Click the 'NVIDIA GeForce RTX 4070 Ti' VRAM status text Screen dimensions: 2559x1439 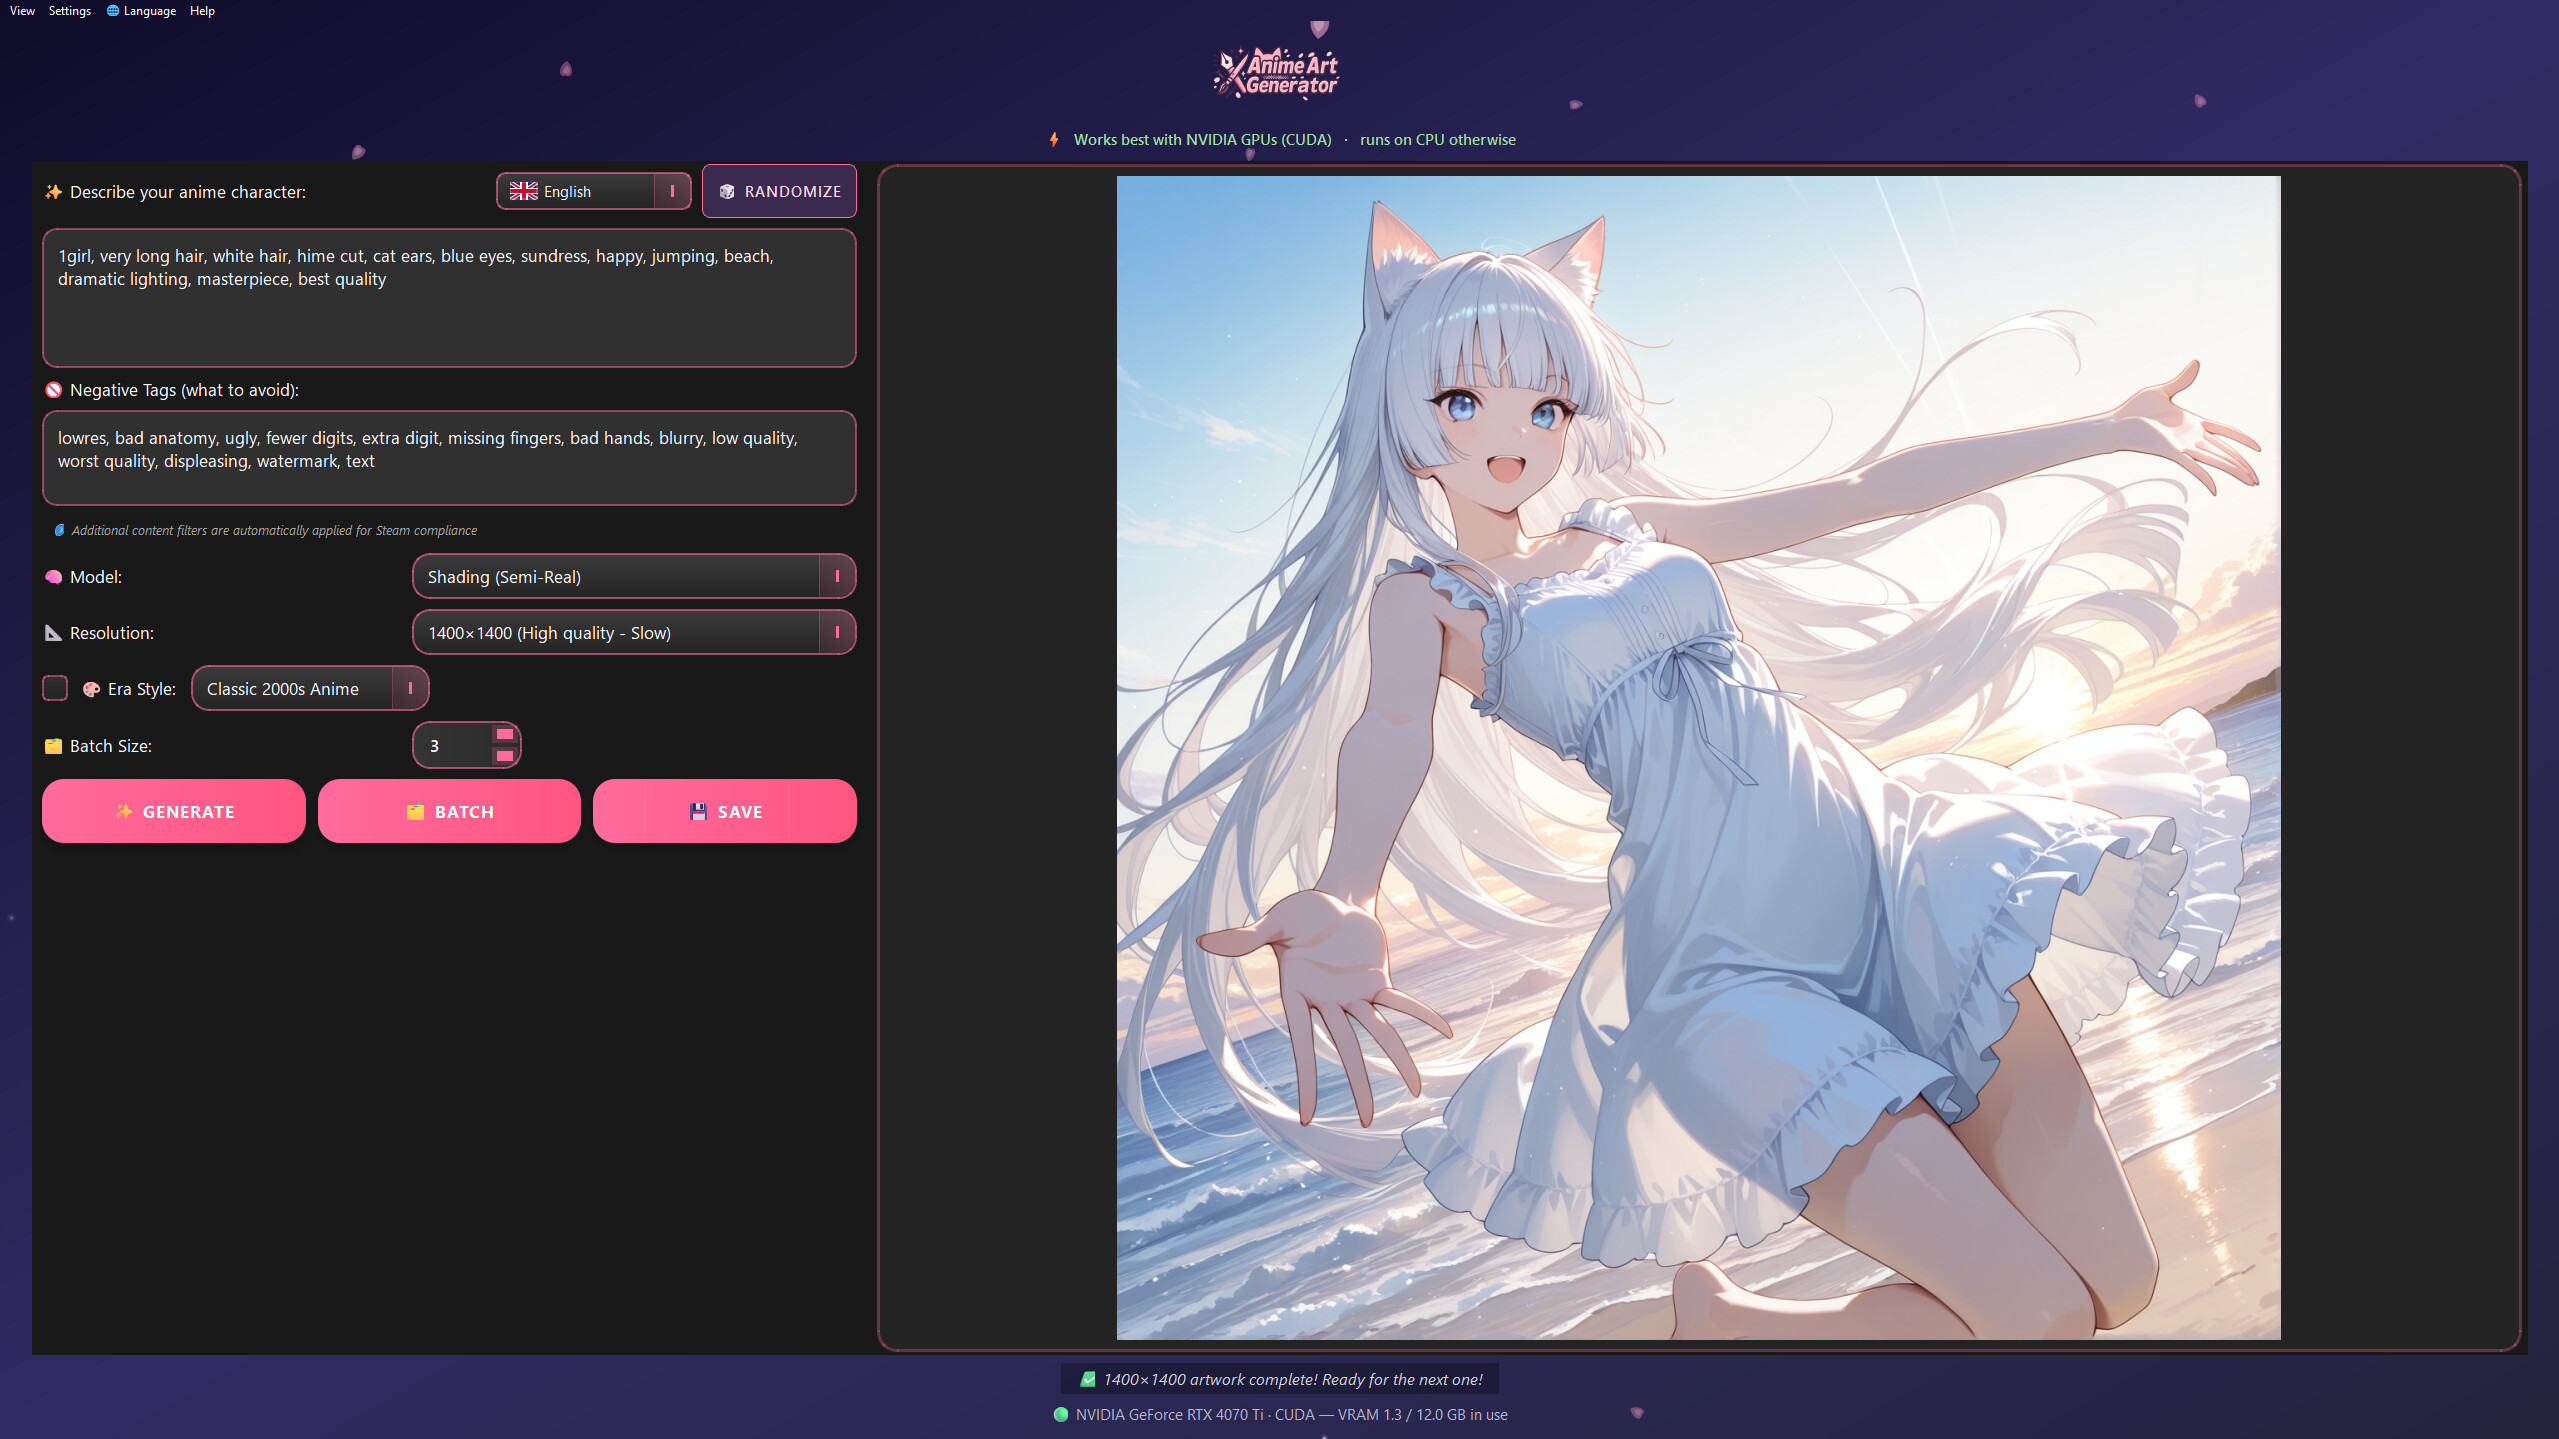tap(1291, 1414)
